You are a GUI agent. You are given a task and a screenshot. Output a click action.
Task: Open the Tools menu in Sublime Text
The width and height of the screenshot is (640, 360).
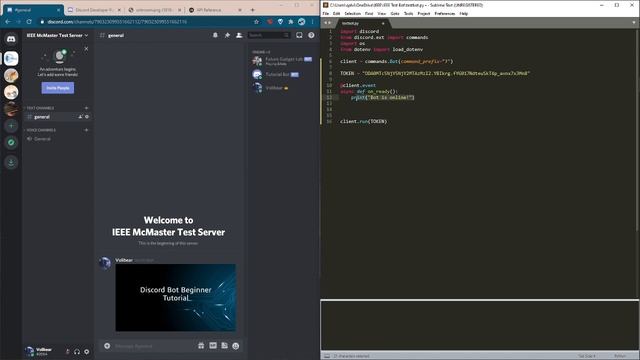(409, 13)
